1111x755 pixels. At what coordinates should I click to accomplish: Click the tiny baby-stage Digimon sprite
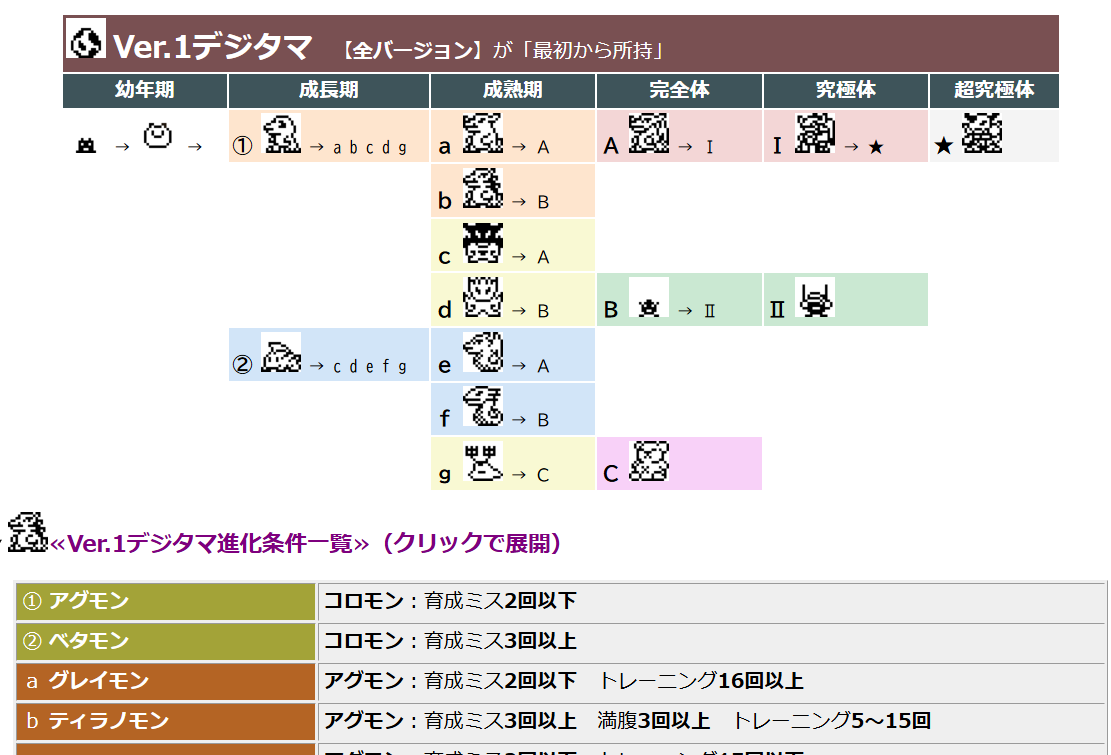(86, 146)
